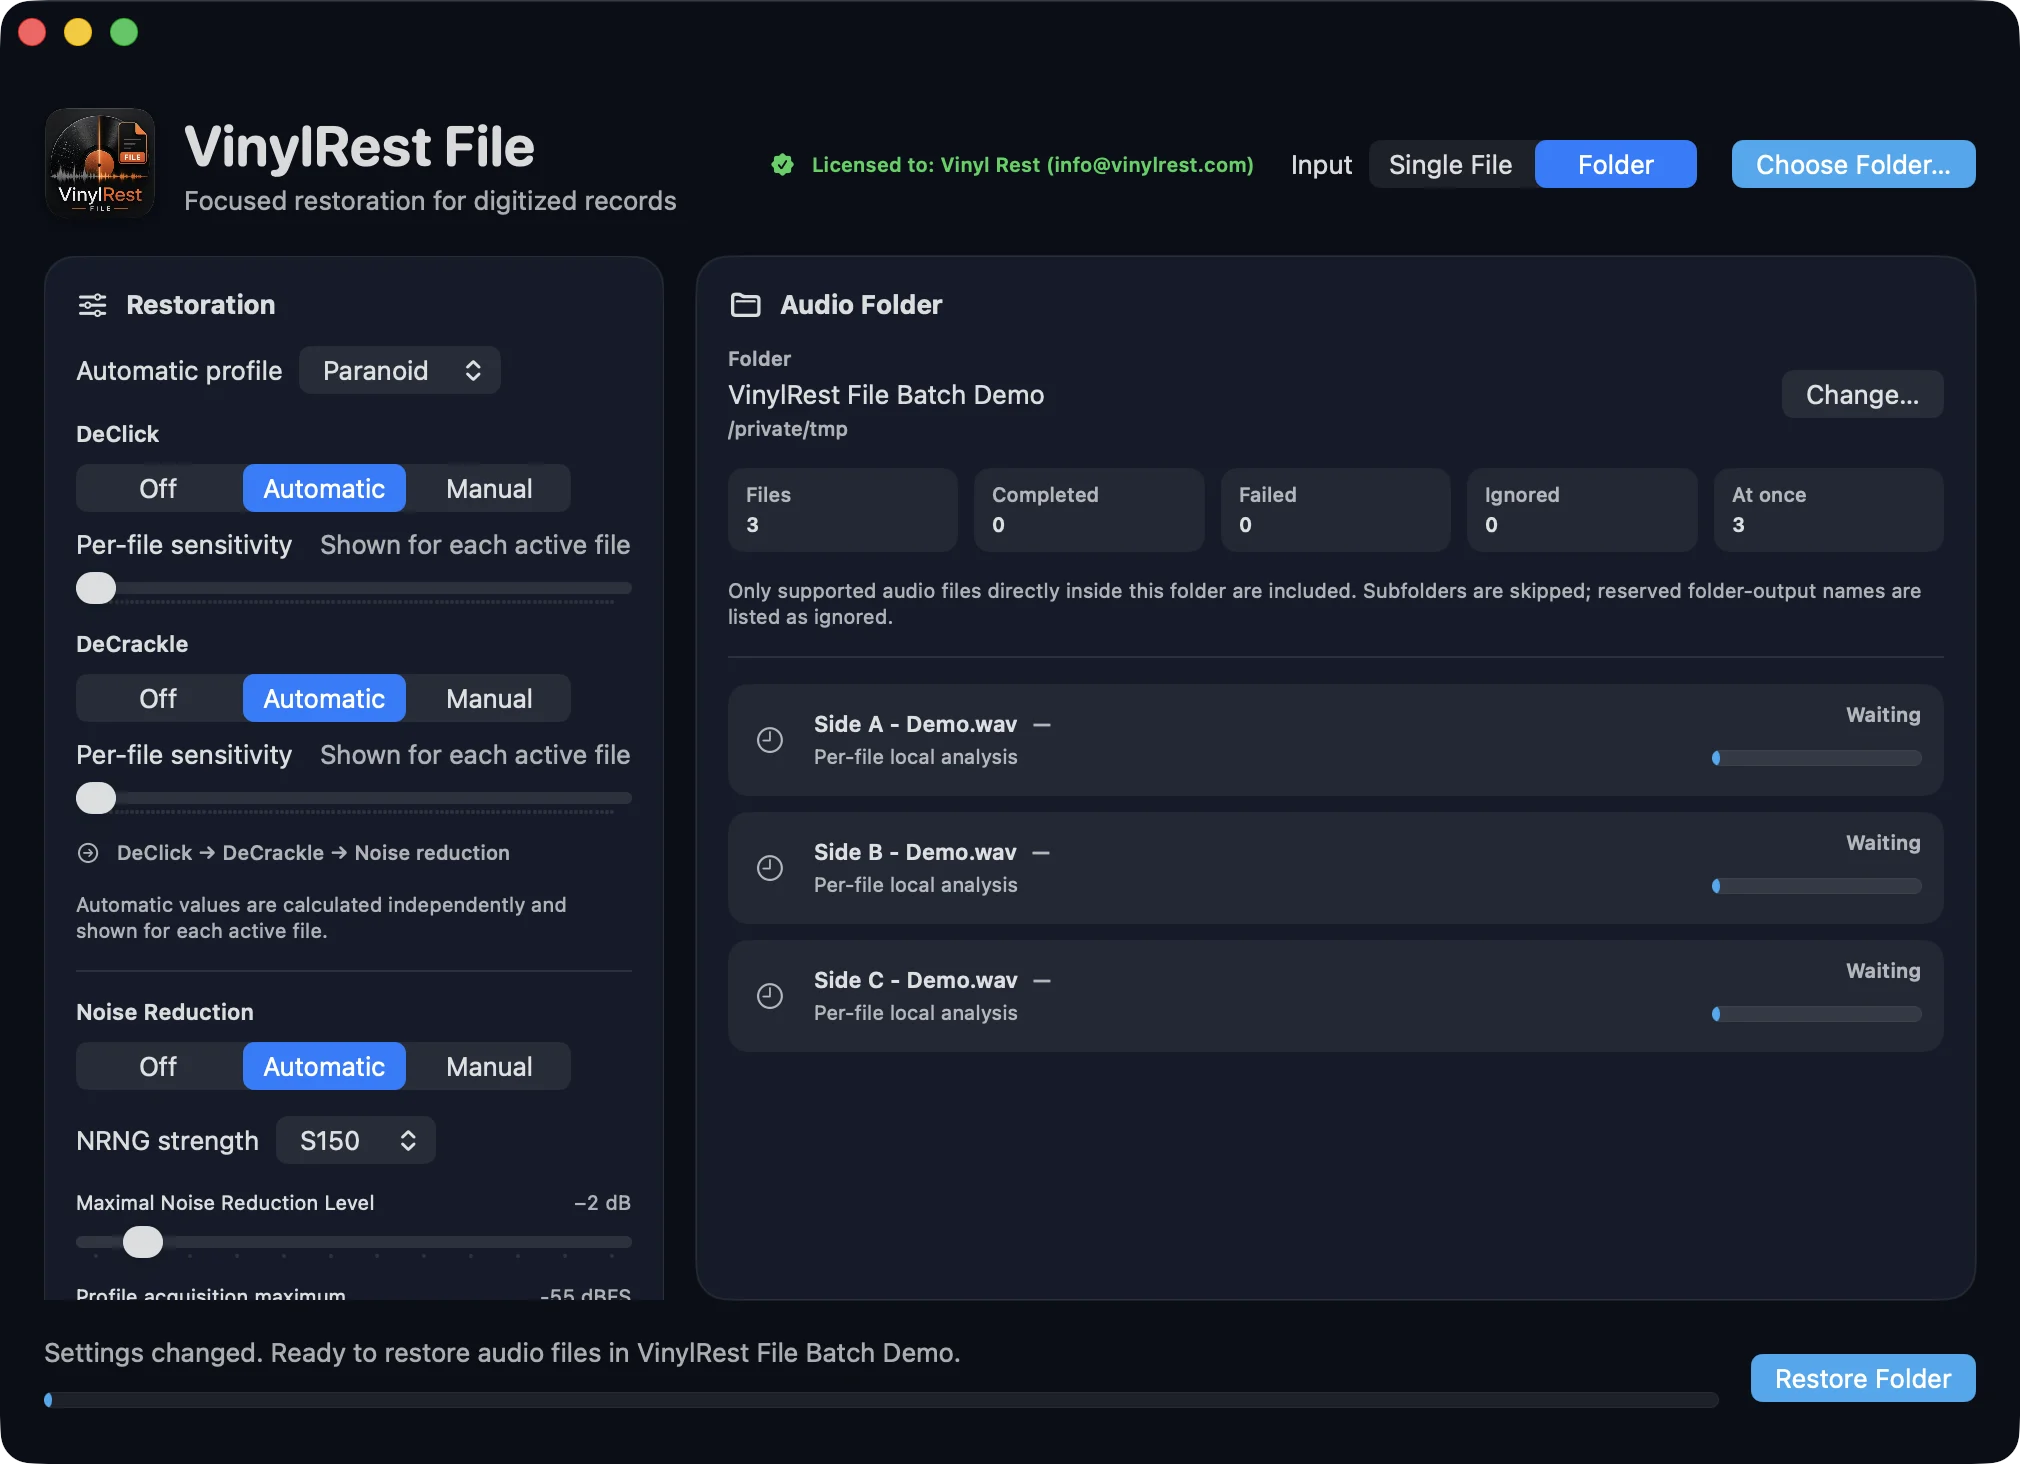Switch input to Single File
The height and width of the screenshot is (1464, 2020).
tap(1451, 164)
